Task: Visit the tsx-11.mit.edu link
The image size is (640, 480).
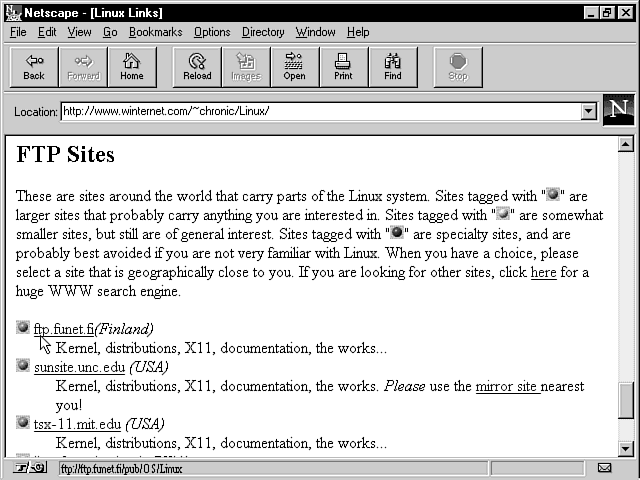Action: pyautogui.click(x=77, y=424)
